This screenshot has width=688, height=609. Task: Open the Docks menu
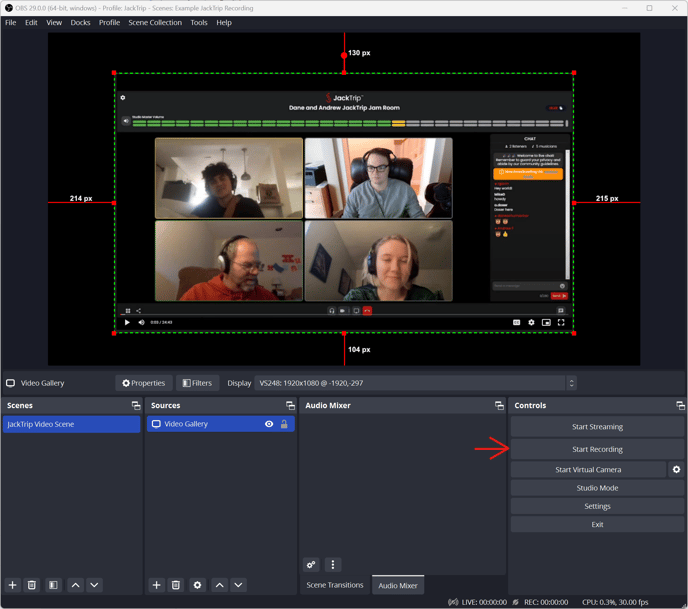click(x=80, y=22)
